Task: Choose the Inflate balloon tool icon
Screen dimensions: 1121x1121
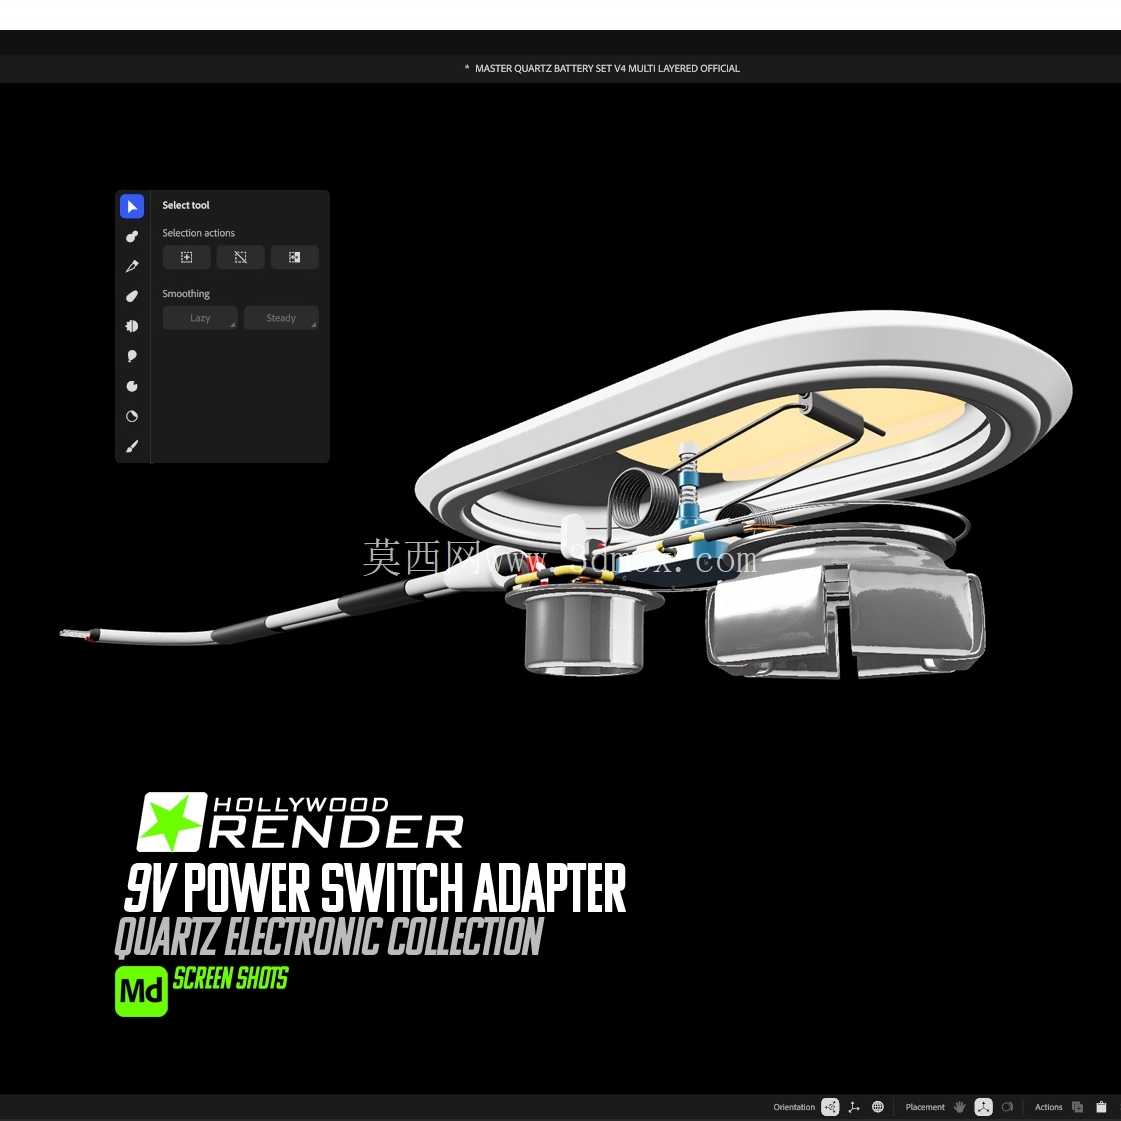Action: (x=132, y=356)
